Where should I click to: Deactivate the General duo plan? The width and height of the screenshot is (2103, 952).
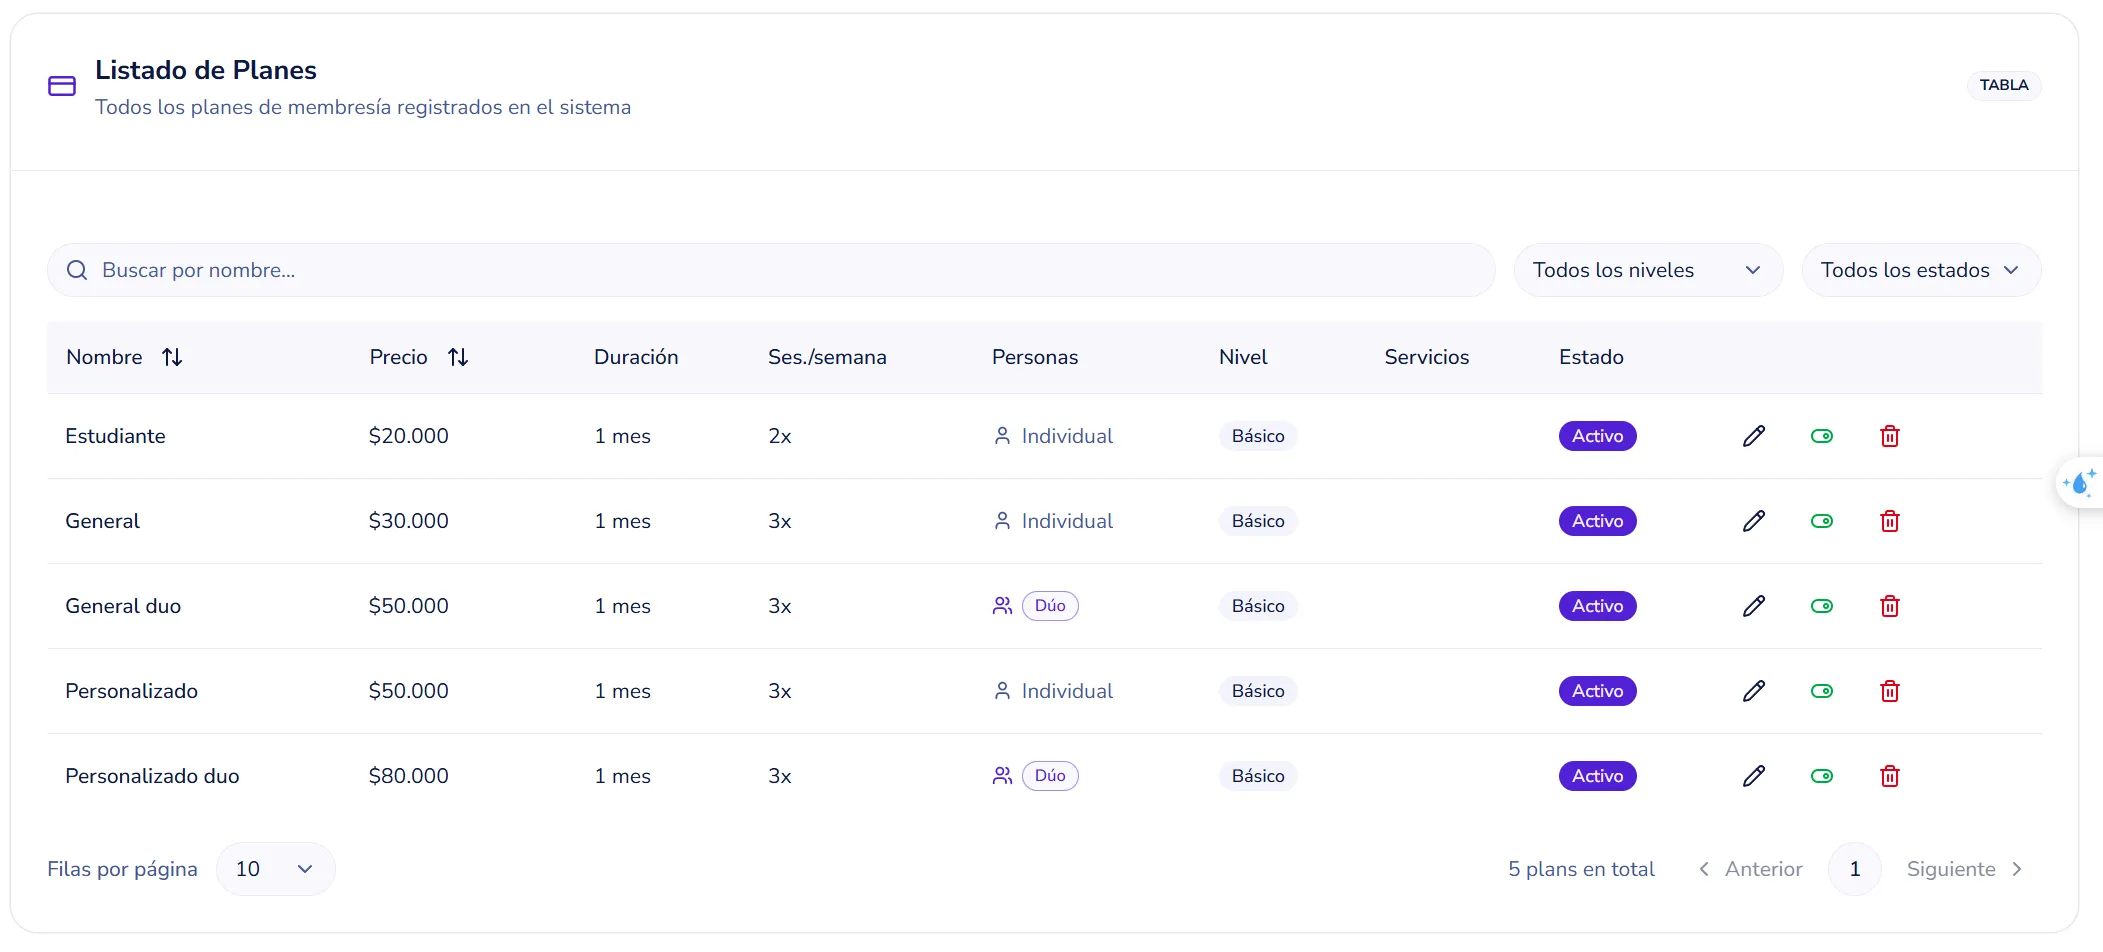1822,606
